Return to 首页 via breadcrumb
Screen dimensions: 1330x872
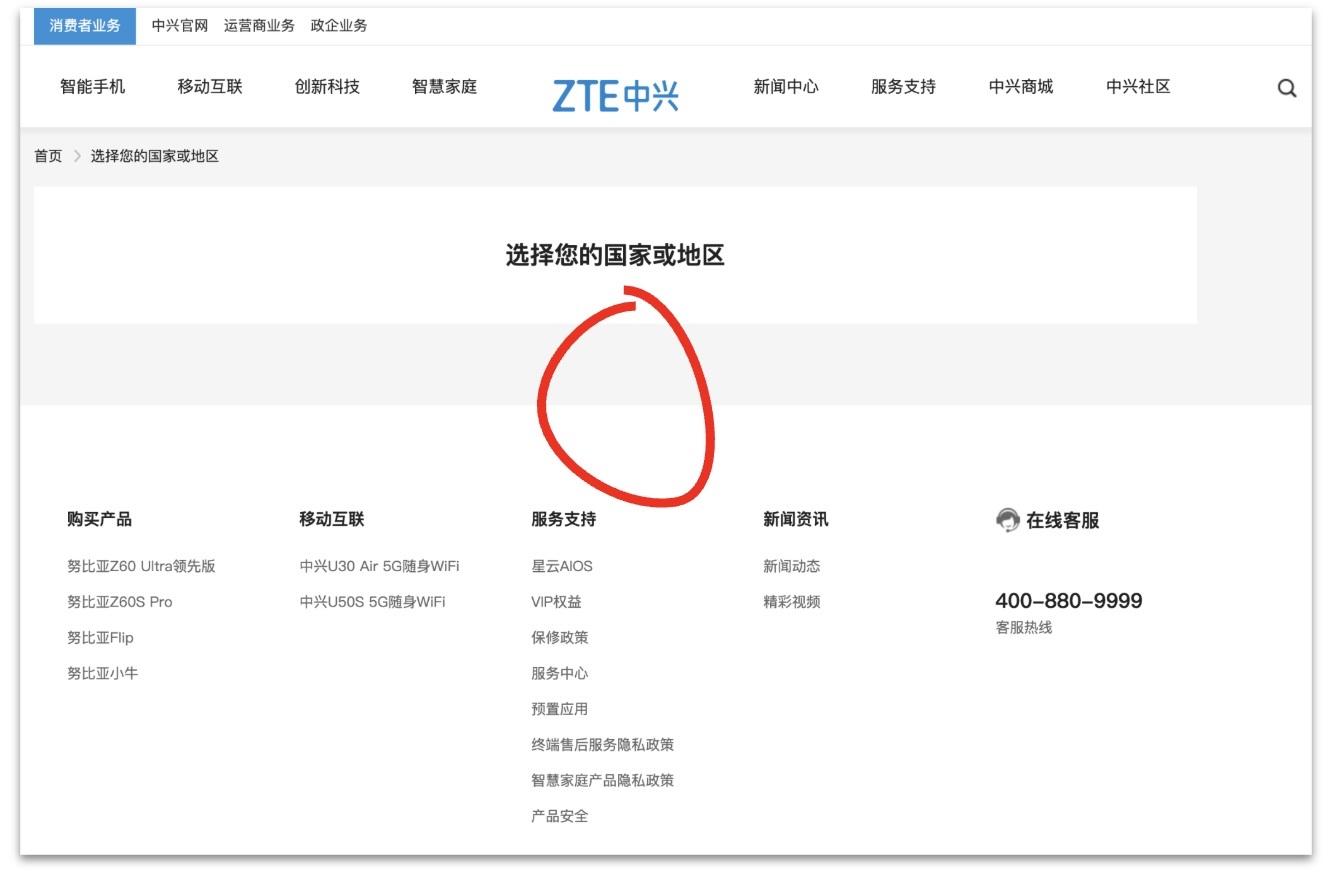(48, 156)
